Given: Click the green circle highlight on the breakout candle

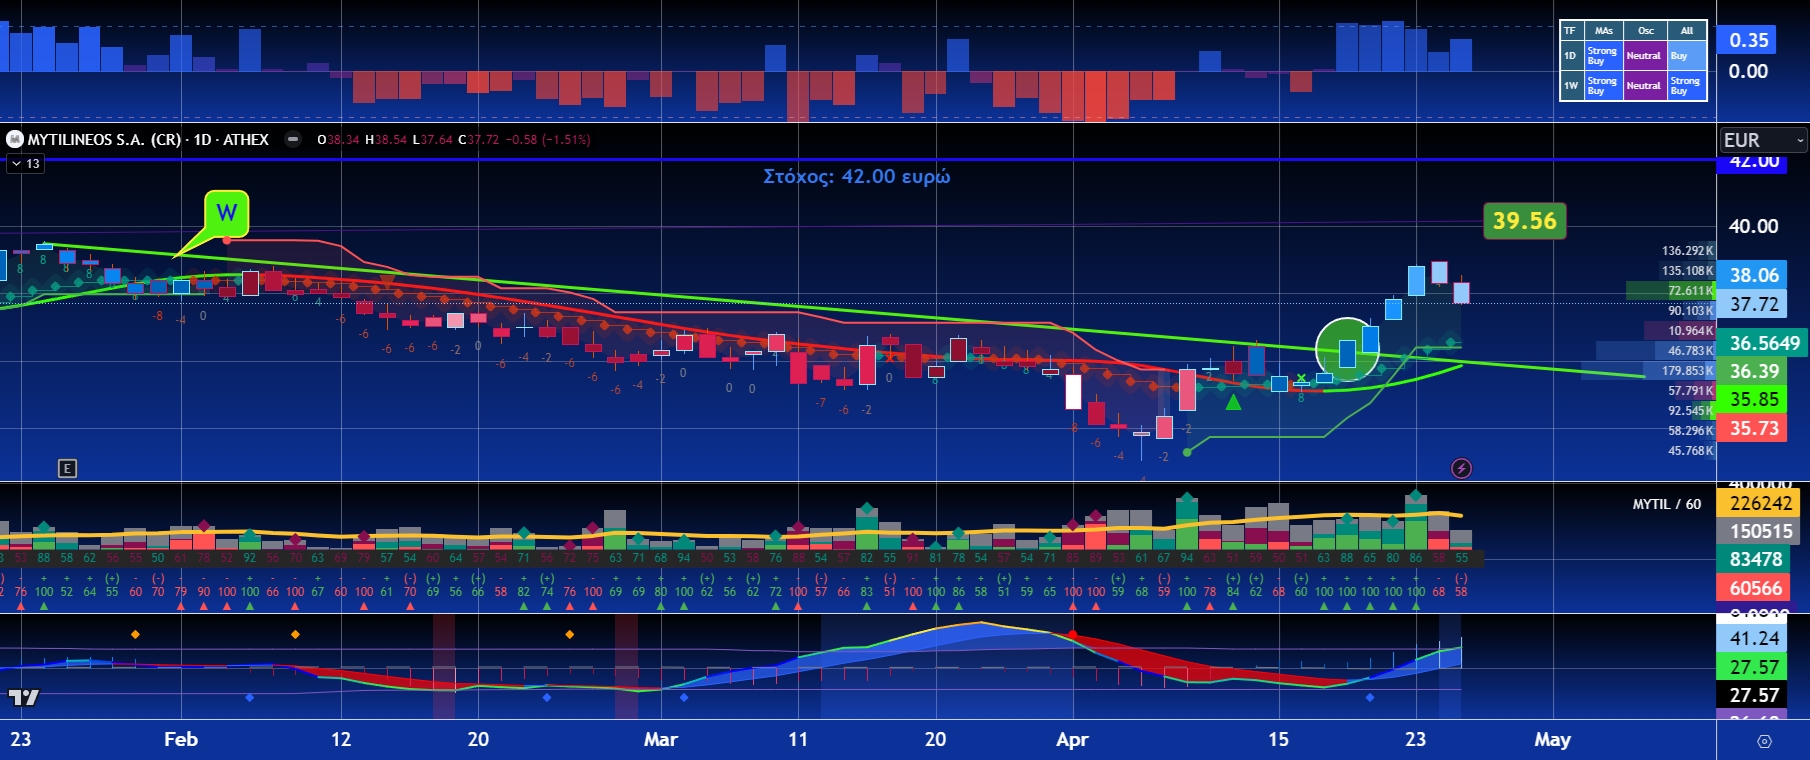Looking at the screenshot, I should [x=1347, y=349].
